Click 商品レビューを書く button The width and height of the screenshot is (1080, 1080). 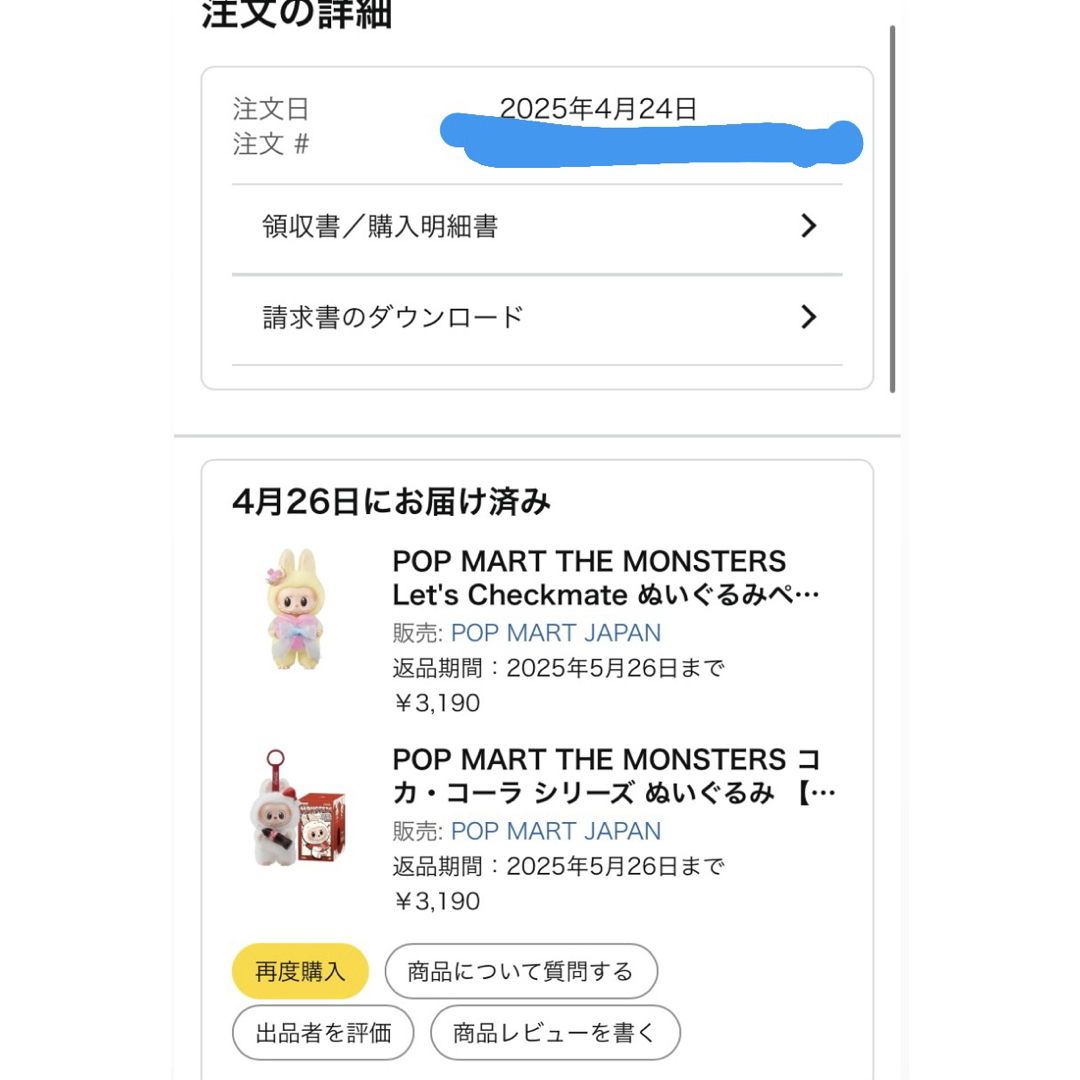tap(555, 1032)
